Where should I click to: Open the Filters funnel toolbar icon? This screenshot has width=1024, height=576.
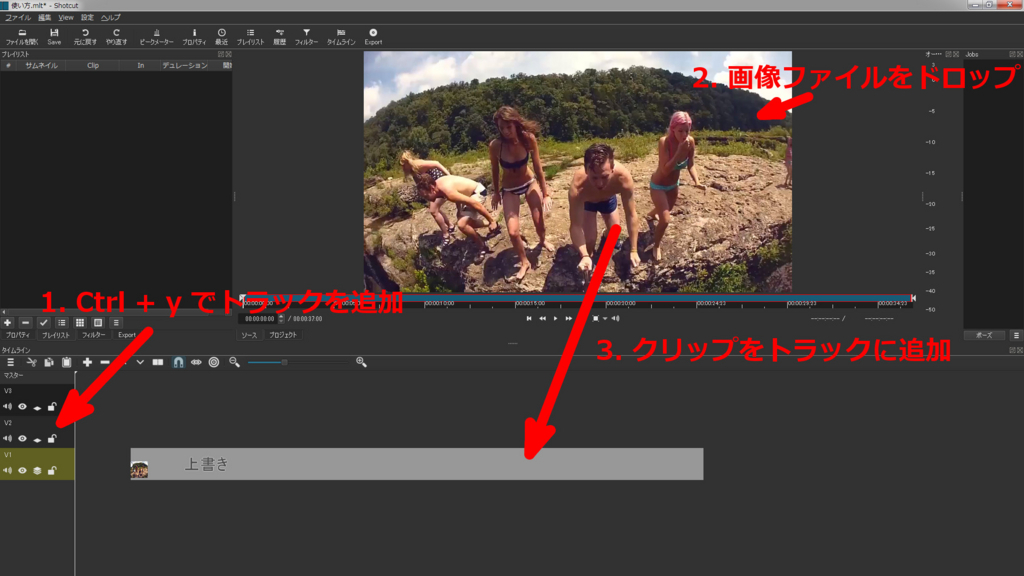[x=306, y=37]
